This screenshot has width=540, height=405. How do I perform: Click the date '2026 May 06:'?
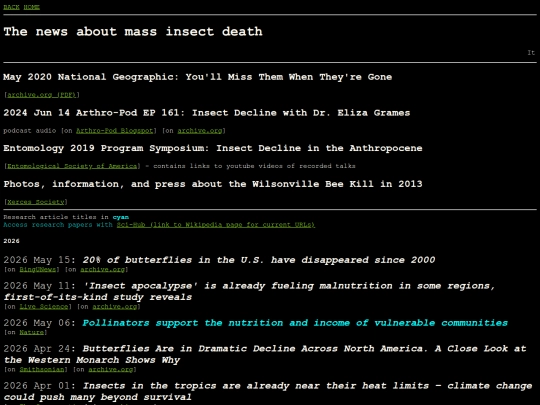(x=40, y=323)
